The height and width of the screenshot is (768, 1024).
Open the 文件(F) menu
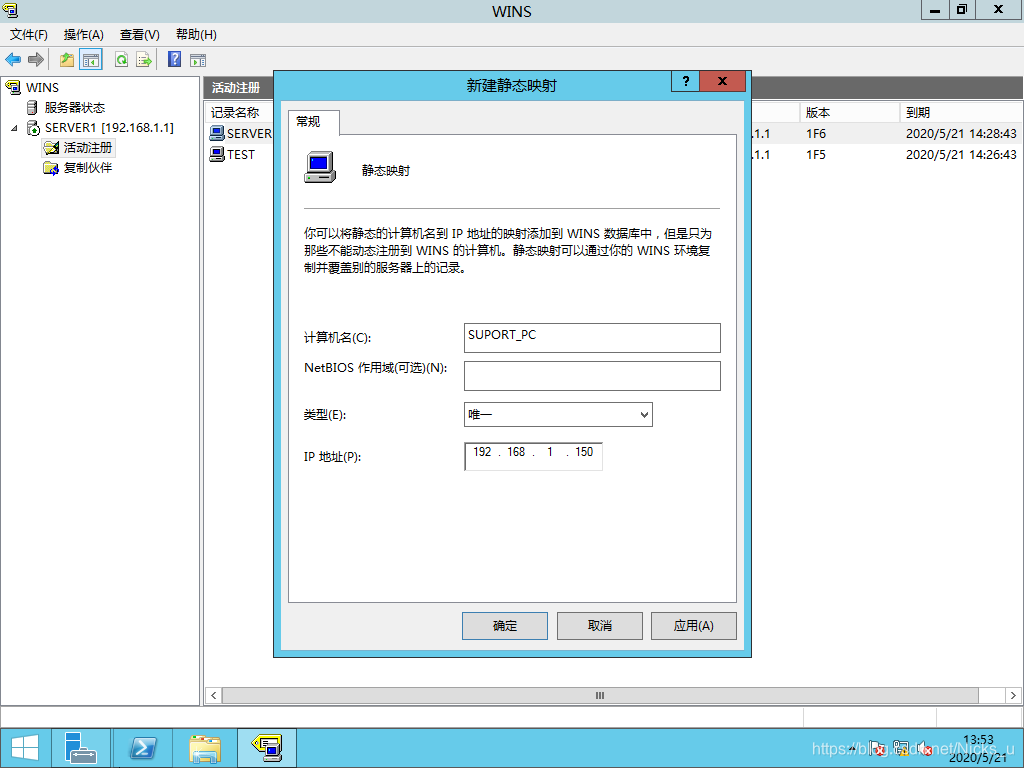pyautogui.click(x=29, y=35)
